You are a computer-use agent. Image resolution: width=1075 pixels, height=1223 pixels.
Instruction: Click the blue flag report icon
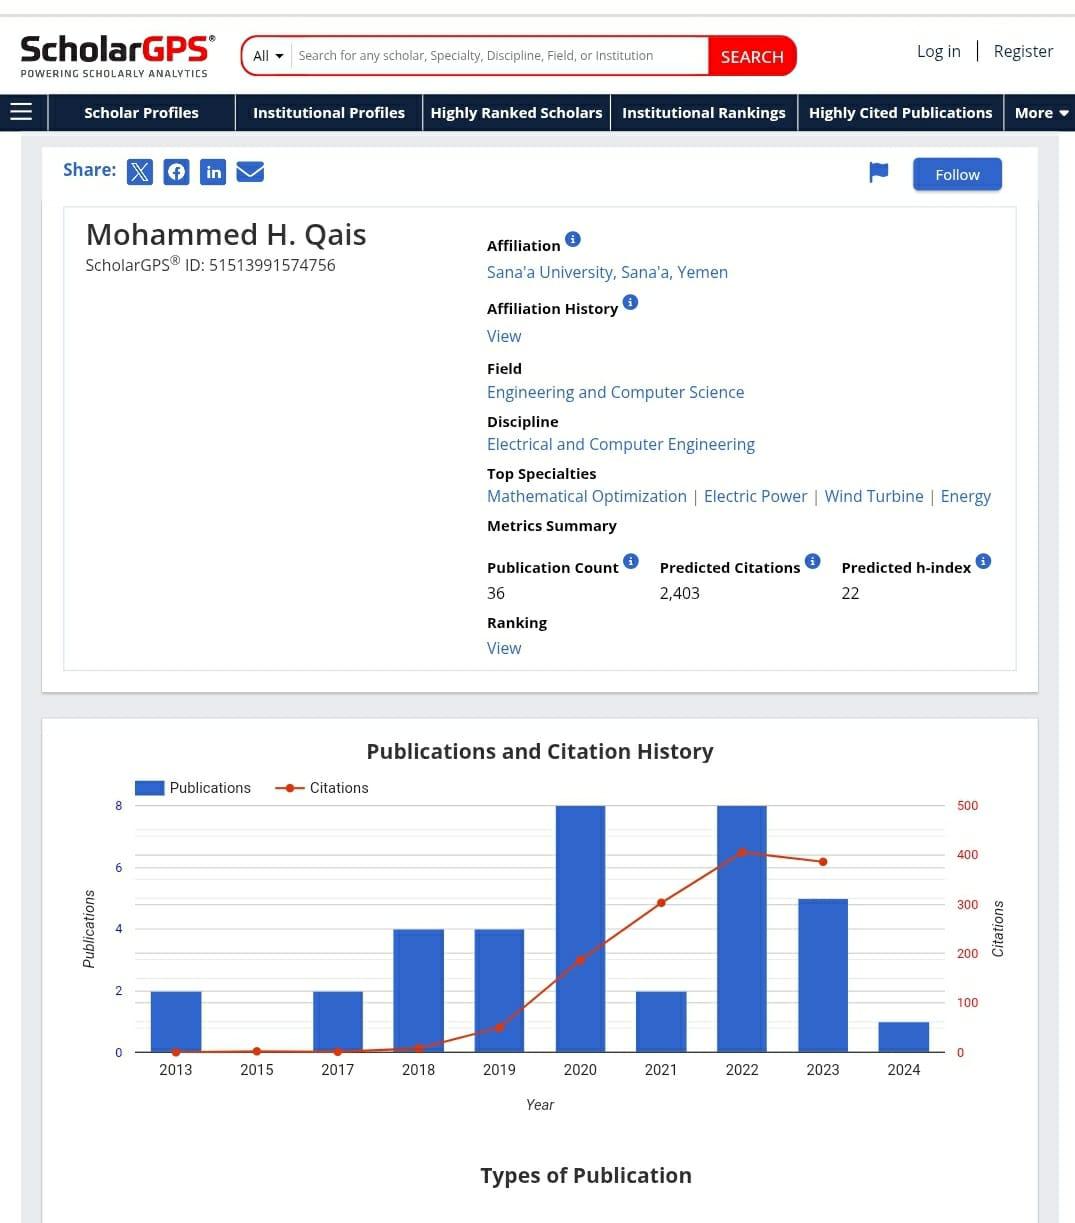[878, 173]
